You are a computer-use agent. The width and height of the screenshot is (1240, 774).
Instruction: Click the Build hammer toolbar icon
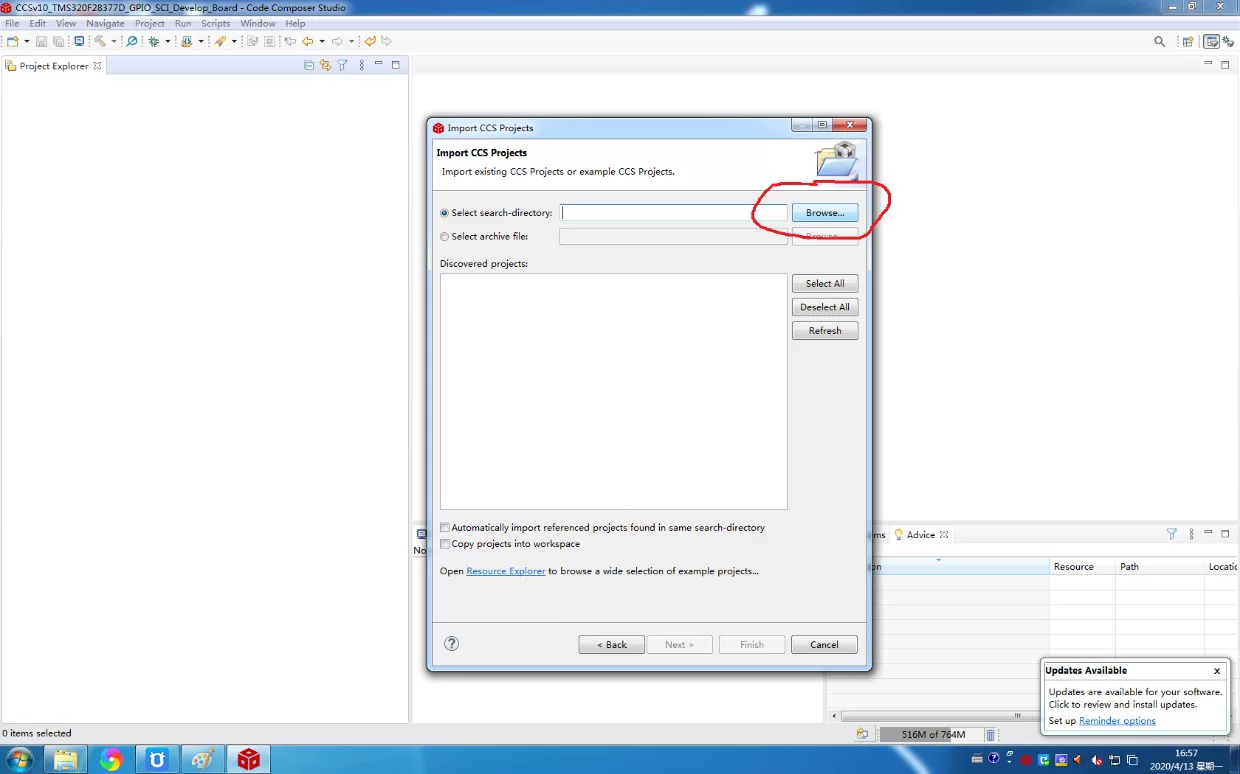click(99, 41)
